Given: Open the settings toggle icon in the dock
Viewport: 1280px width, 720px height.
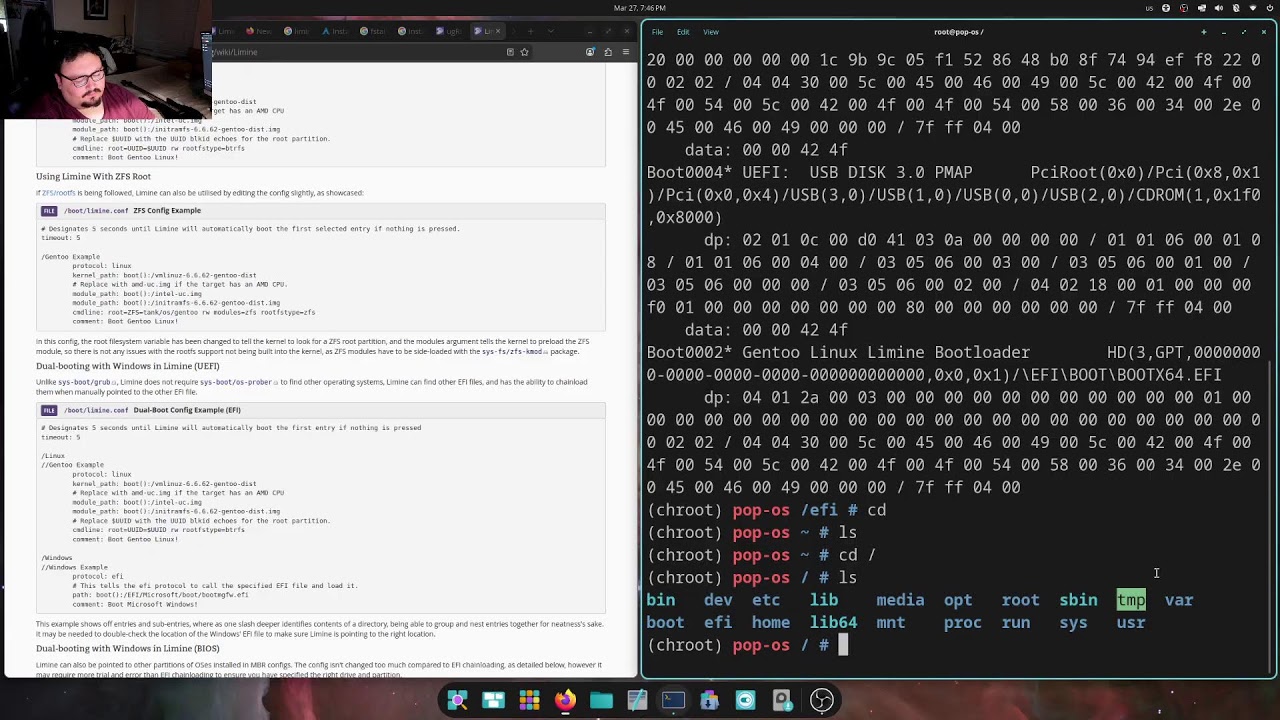Looking at the screenshot, I should coord(746,700).
